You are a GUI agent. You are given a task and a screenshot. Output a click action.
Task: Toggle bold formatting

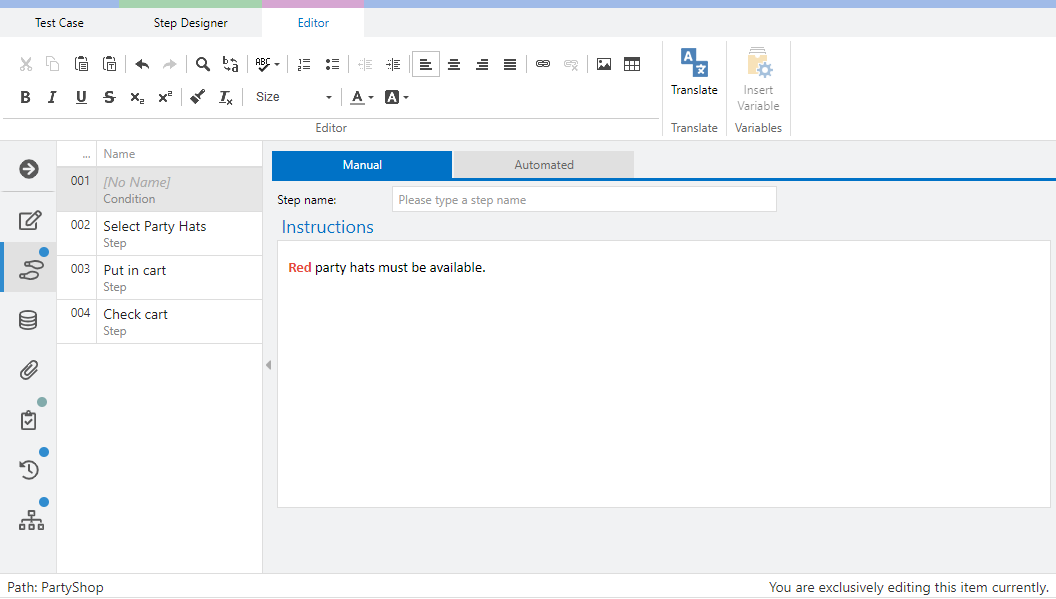pos(26,97)
